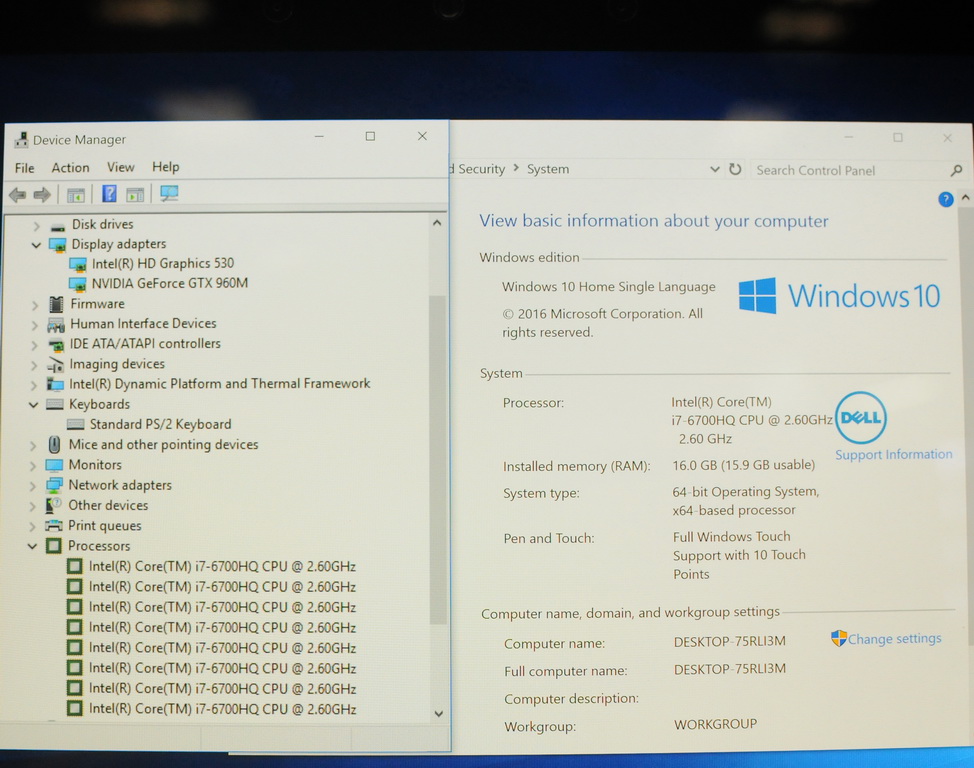Collapse the Keyboards node

coord(34,405)
